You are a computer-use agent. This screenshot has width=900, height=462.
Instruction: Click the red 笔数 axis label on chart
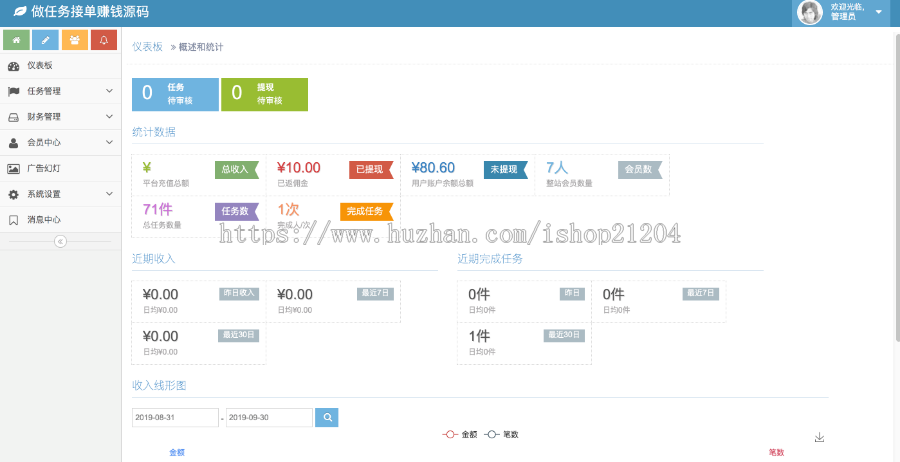click(x=776, y=452)
